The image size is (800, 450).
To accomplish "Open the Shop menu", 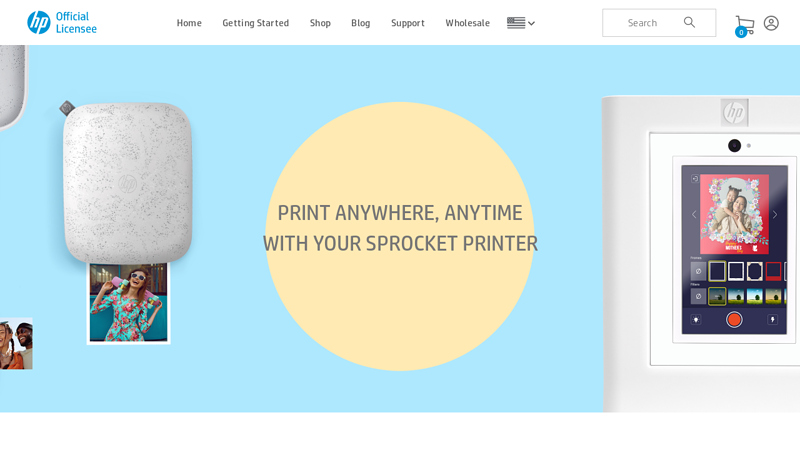I will [x=320, y=23].
